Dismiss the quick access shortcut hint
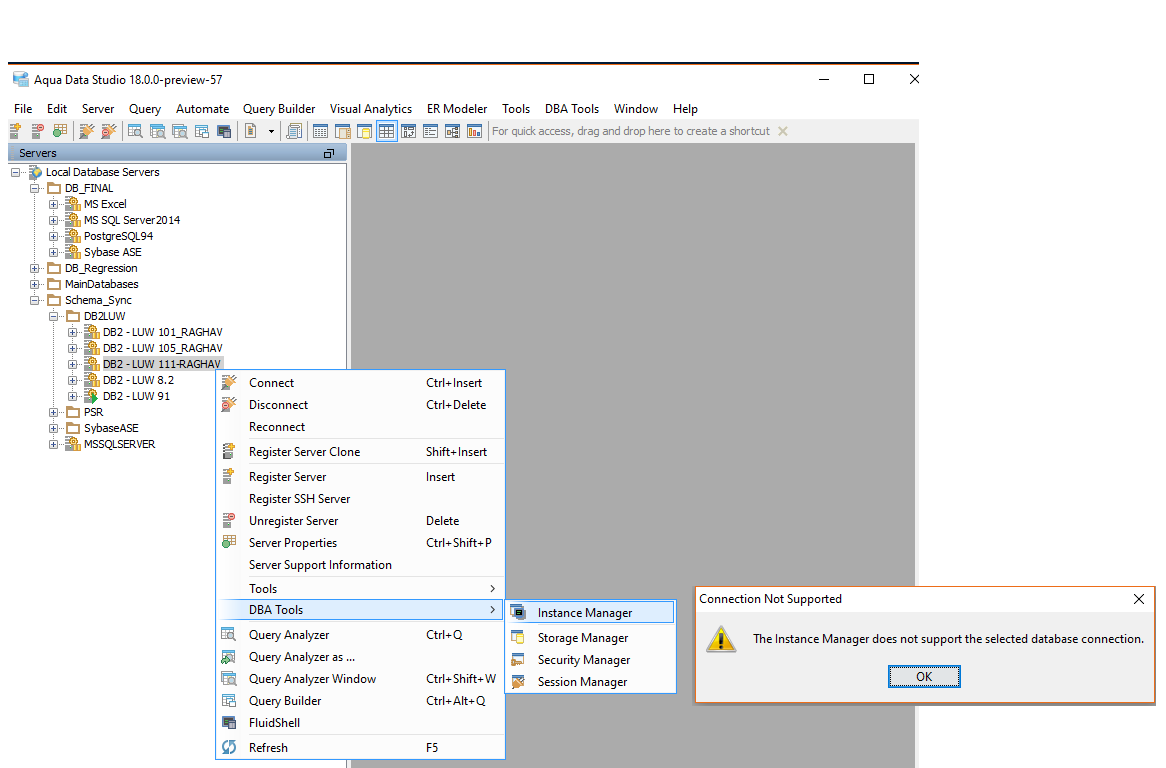The width and height of the screenshot is (1166, 768). [x=782, y=131]
